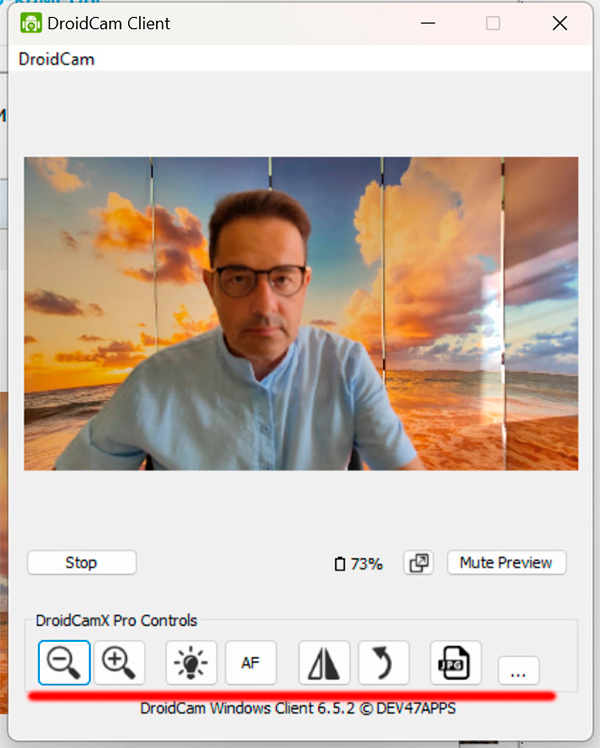The height and width of the screenshot is (748, 600).
Task: Mirror the video with the flip icon
Action: pyautogui.click(x=324, y=662)
